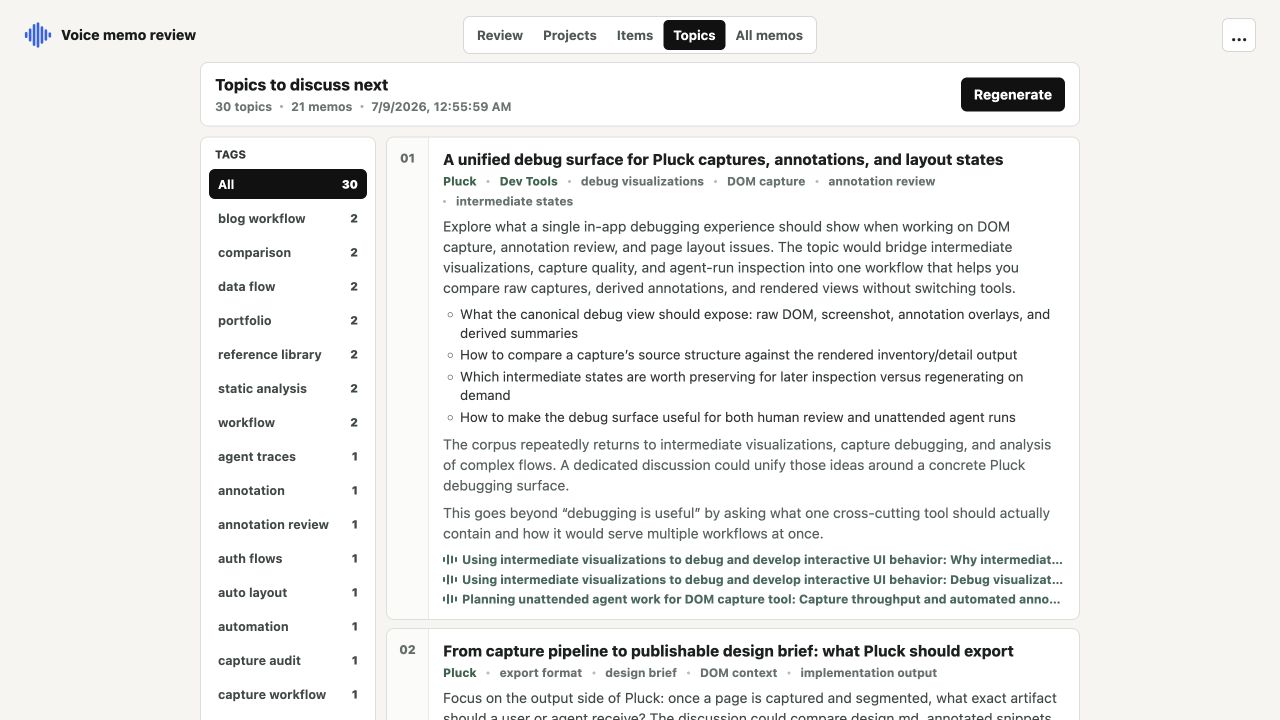Viewport: 1280px width, 720px height.
Task: Select the capture audit tag
Action: point(288,660)
